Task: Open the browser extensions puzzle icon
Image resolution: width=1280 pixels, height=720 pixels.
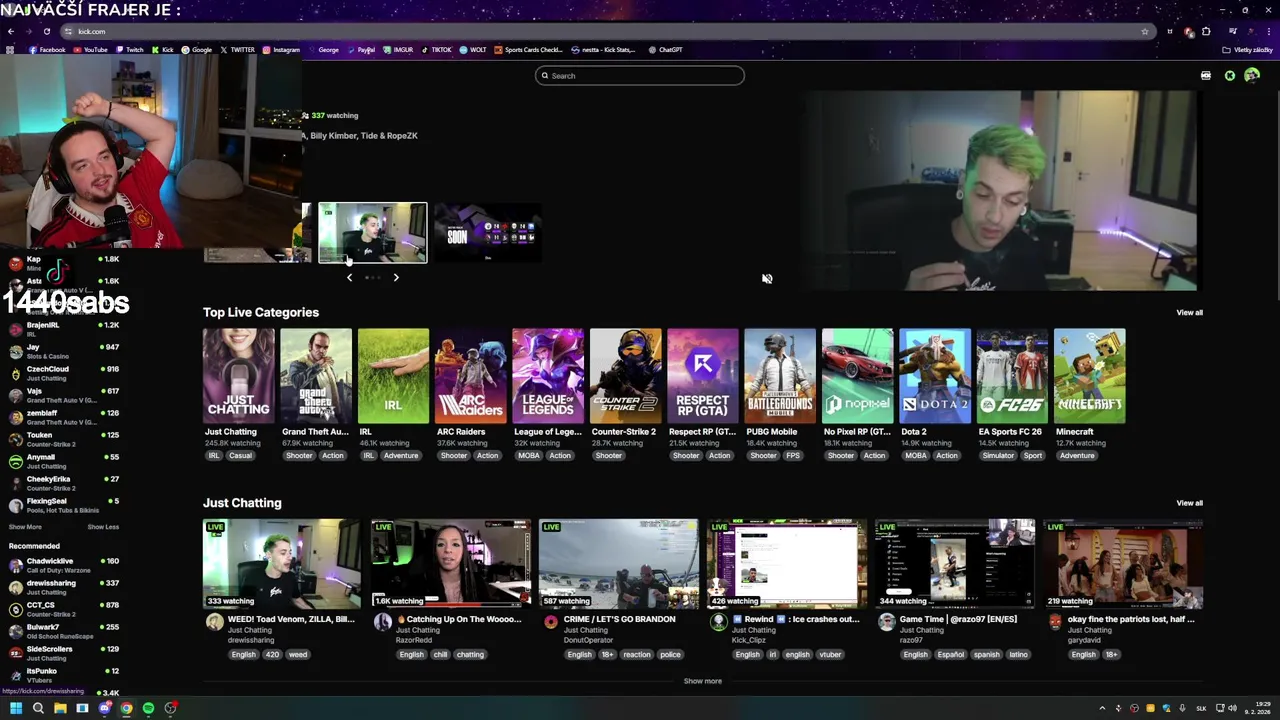Action: pyautogui.click(x=1206, y=31)
